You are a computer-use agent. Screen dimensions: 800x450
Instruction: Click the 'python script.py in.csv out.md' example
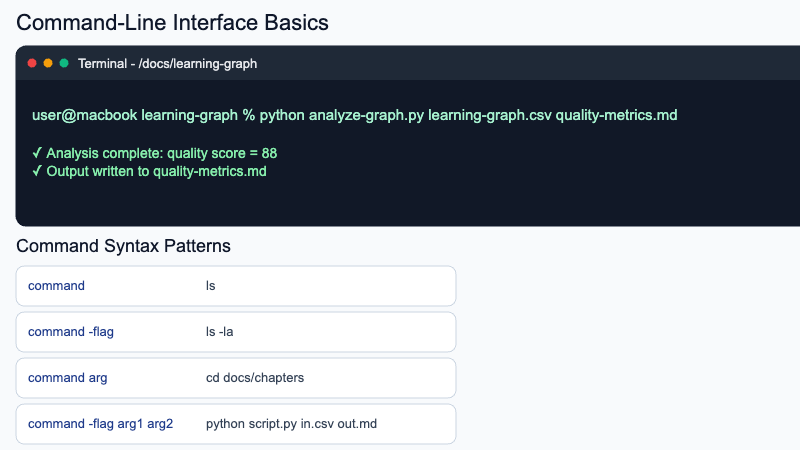(291, 424)
